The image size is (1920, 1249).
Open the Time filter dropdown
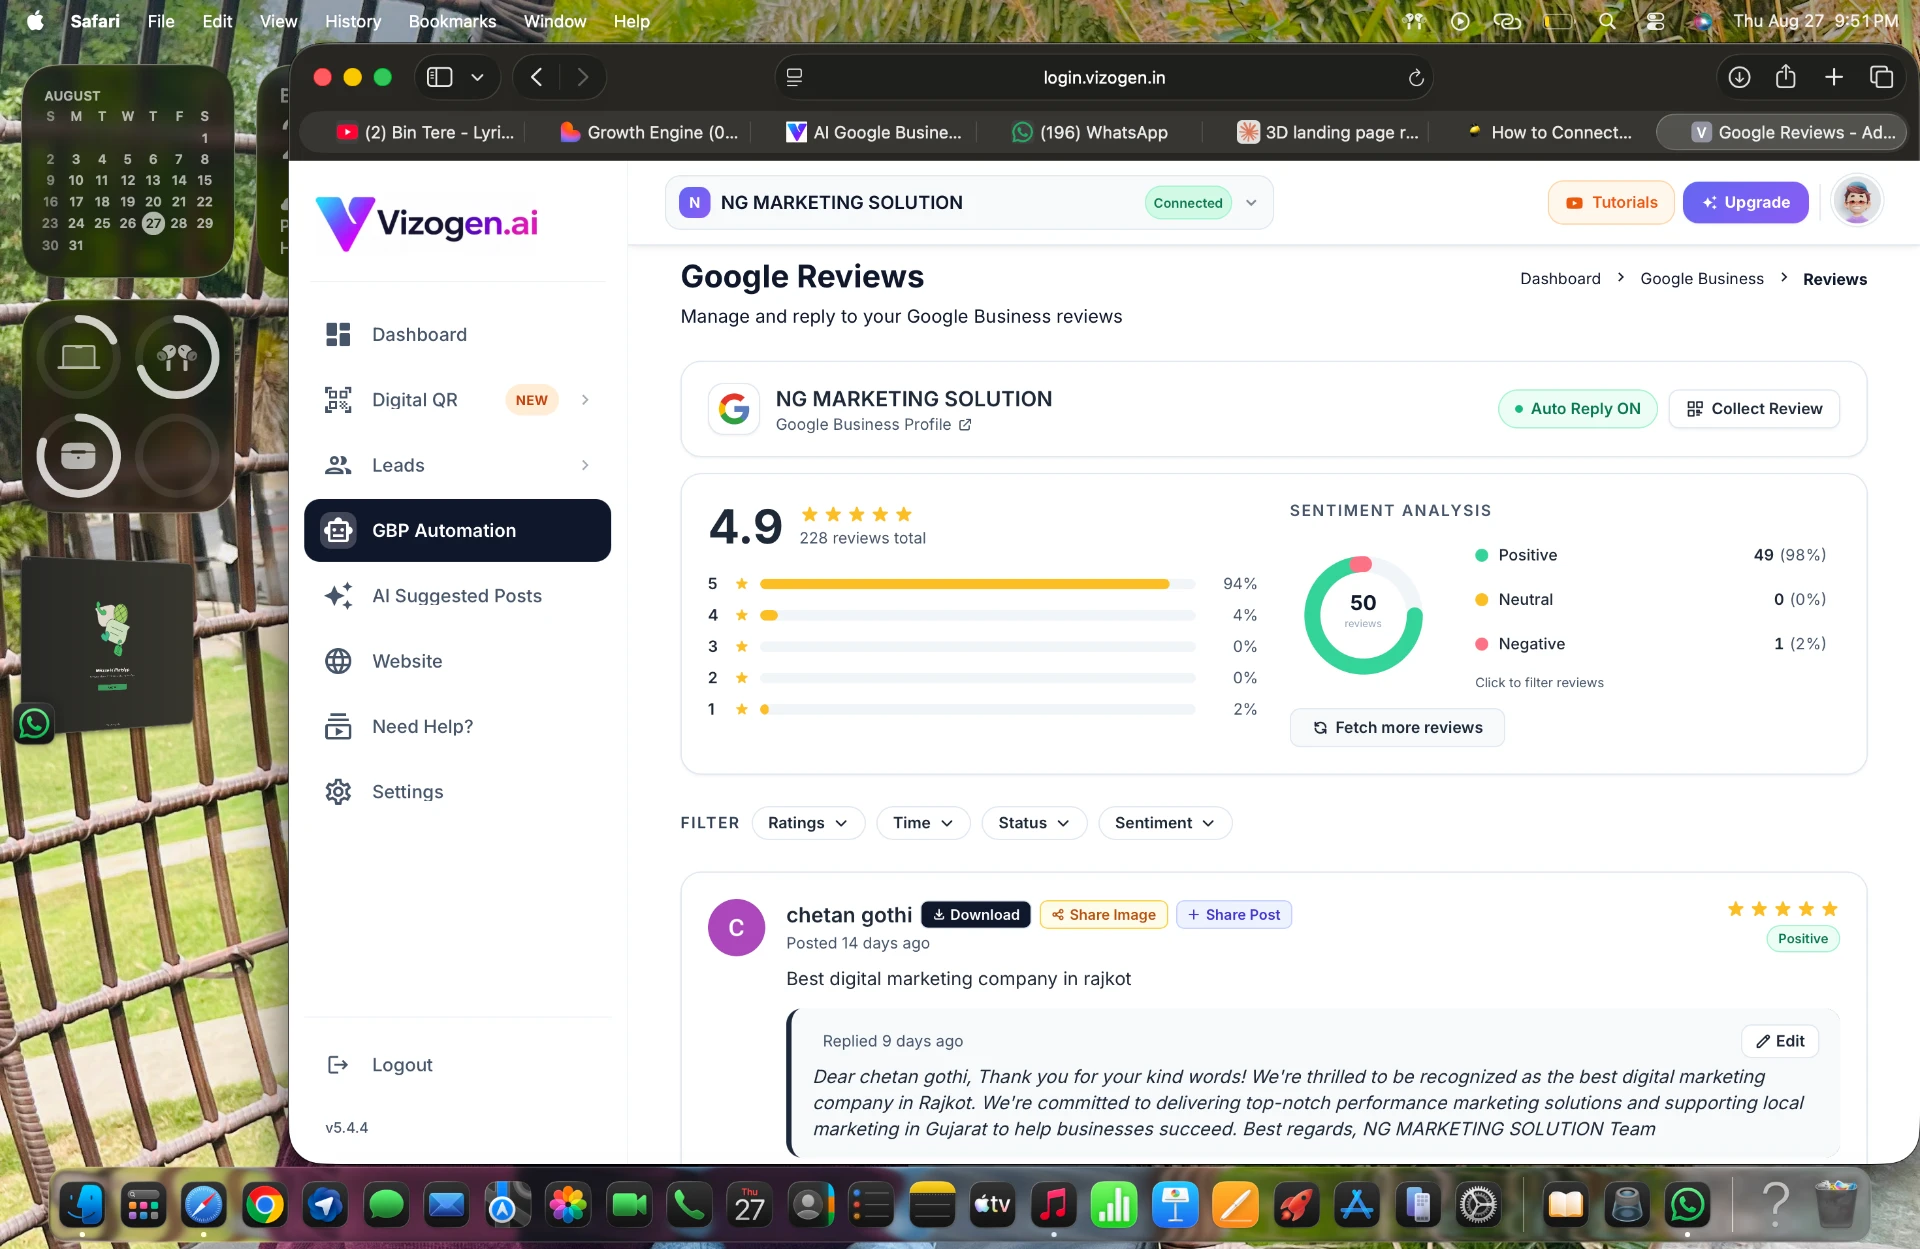point(923,823)
